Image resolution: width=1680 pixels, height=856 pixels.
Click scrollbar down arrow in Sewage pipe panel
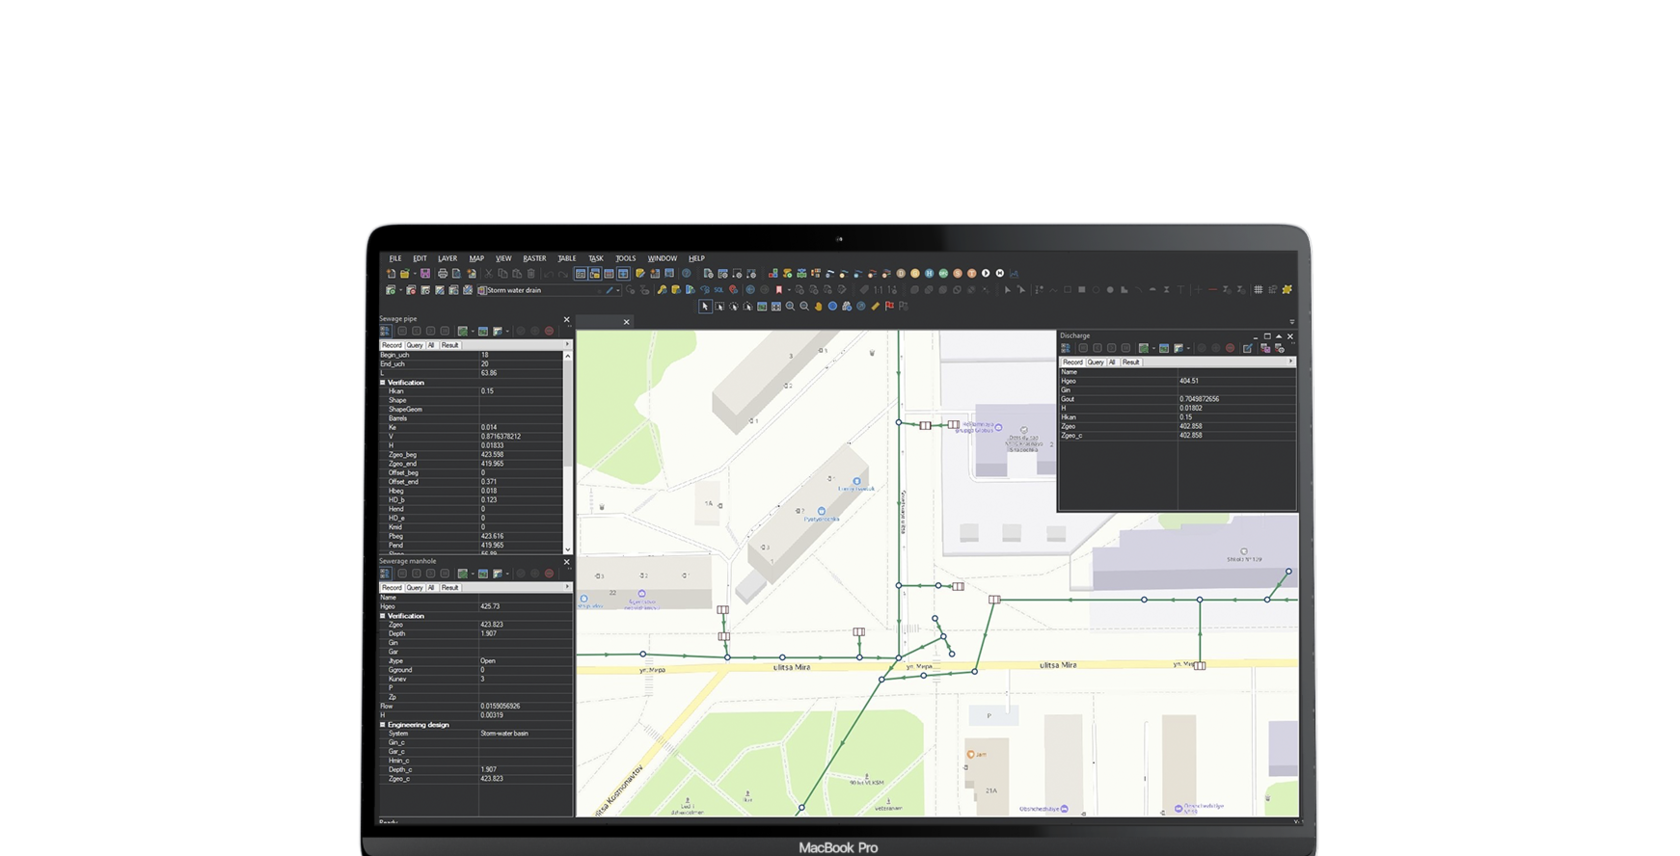click(x=568, y=549)
